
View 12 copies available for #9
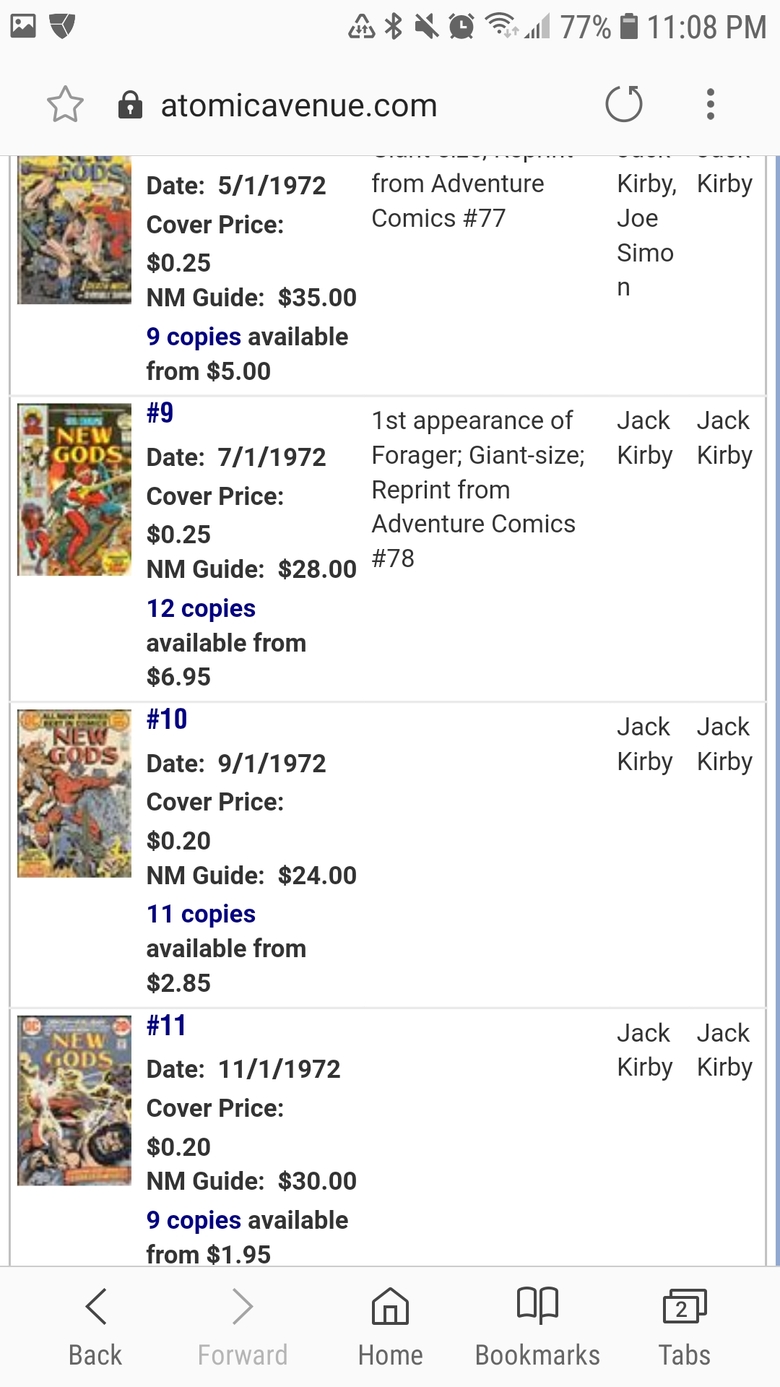201,608
